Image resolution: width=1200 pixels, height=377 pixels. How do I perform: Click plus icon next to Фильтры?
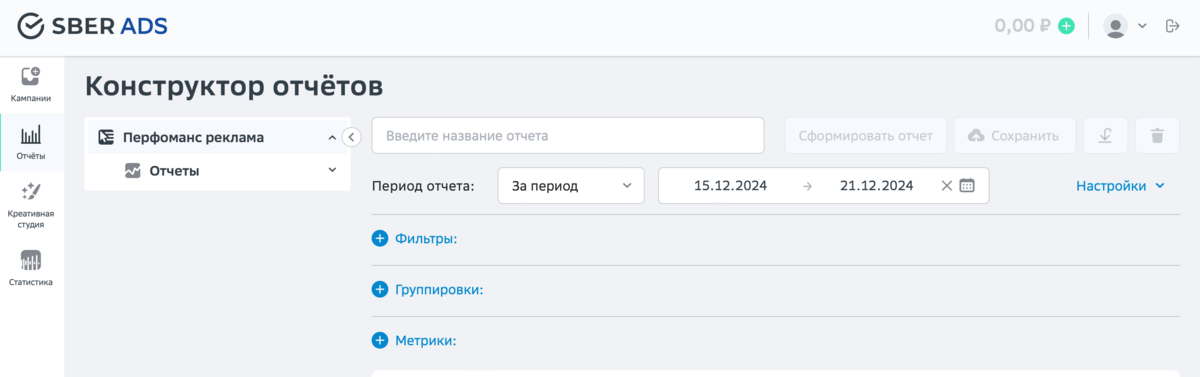[x=379, y=239]
